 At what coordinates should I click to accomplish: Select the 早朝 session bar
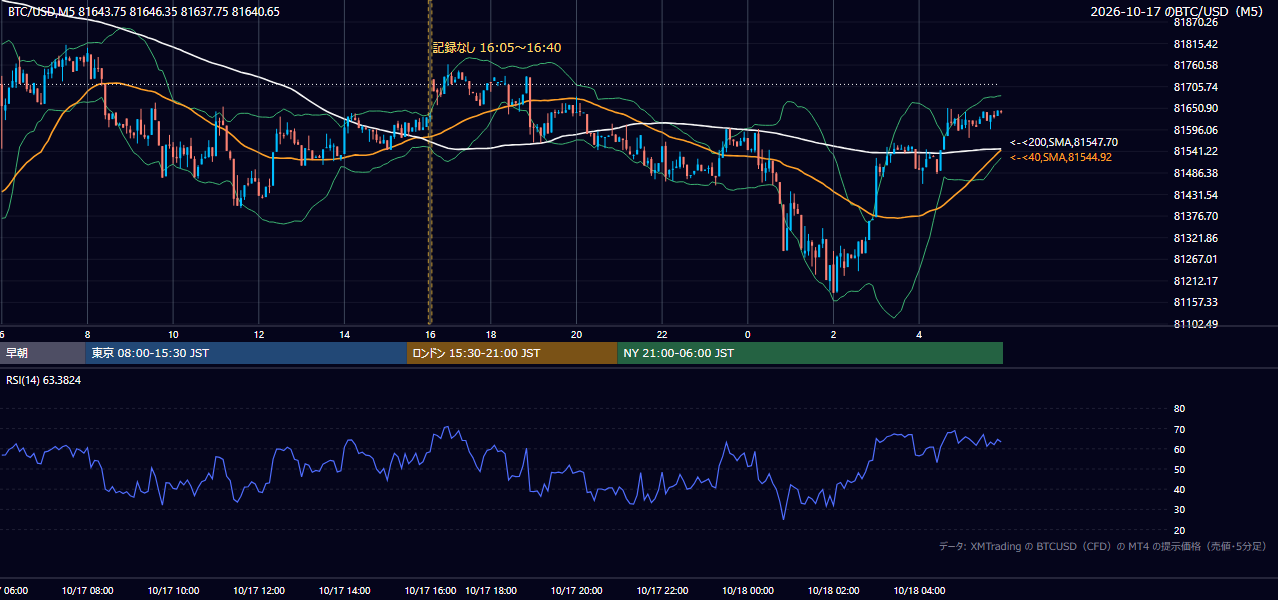click(43, 353)
